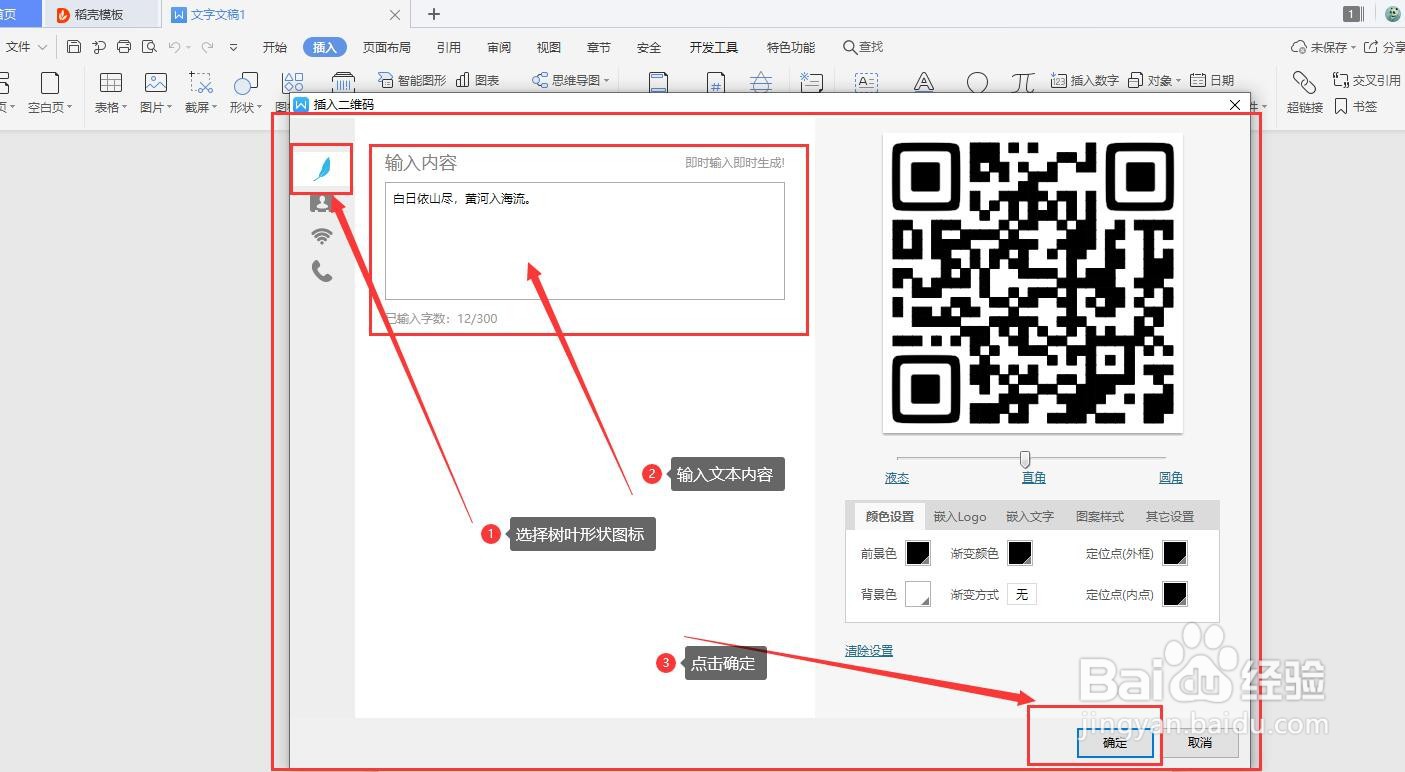Open the File (文件) menu dropdown
The height and width of the screenshot is (772, 1405).
click(26, 47)
